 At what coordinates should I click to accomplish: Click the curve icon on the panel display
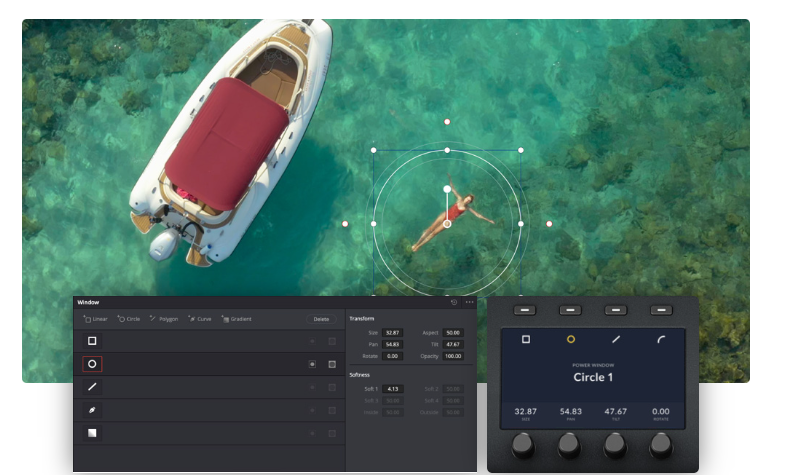661,339
